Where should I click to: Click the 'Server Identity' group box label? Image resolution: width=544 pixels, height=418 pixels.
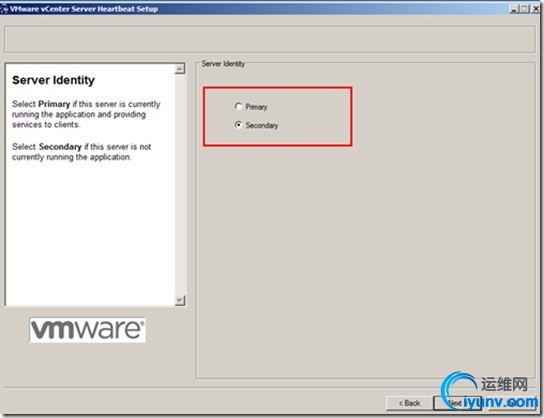[223, 63]
